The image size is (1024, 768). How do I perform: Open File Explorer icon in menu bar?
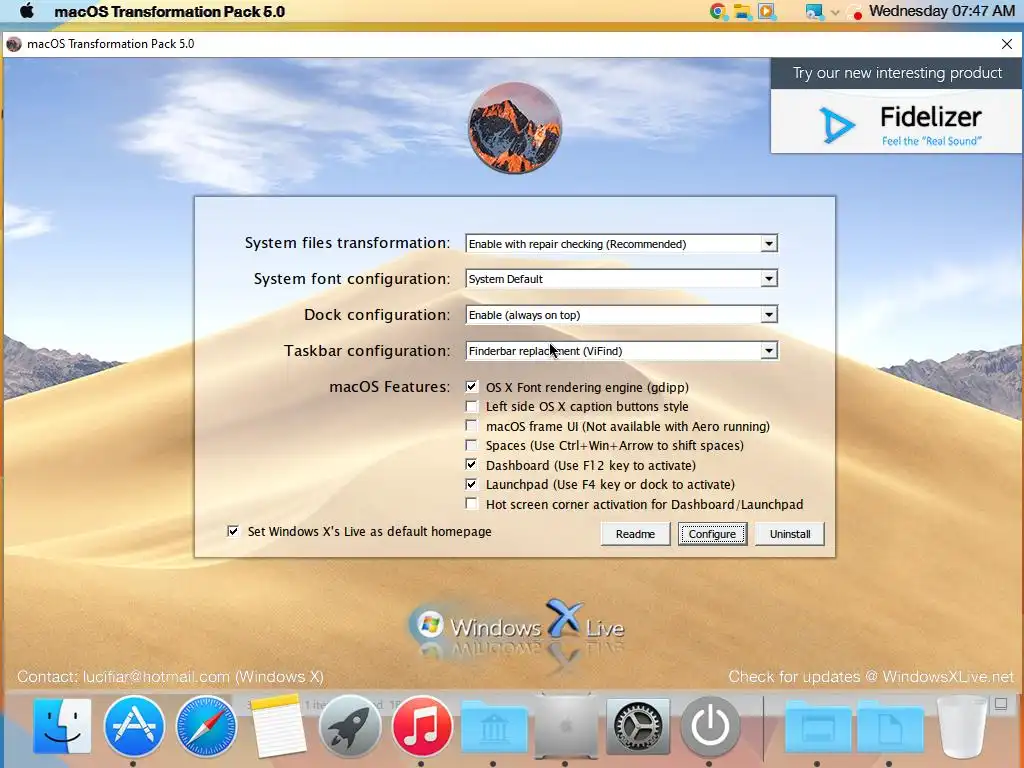[x=742, y=11]
